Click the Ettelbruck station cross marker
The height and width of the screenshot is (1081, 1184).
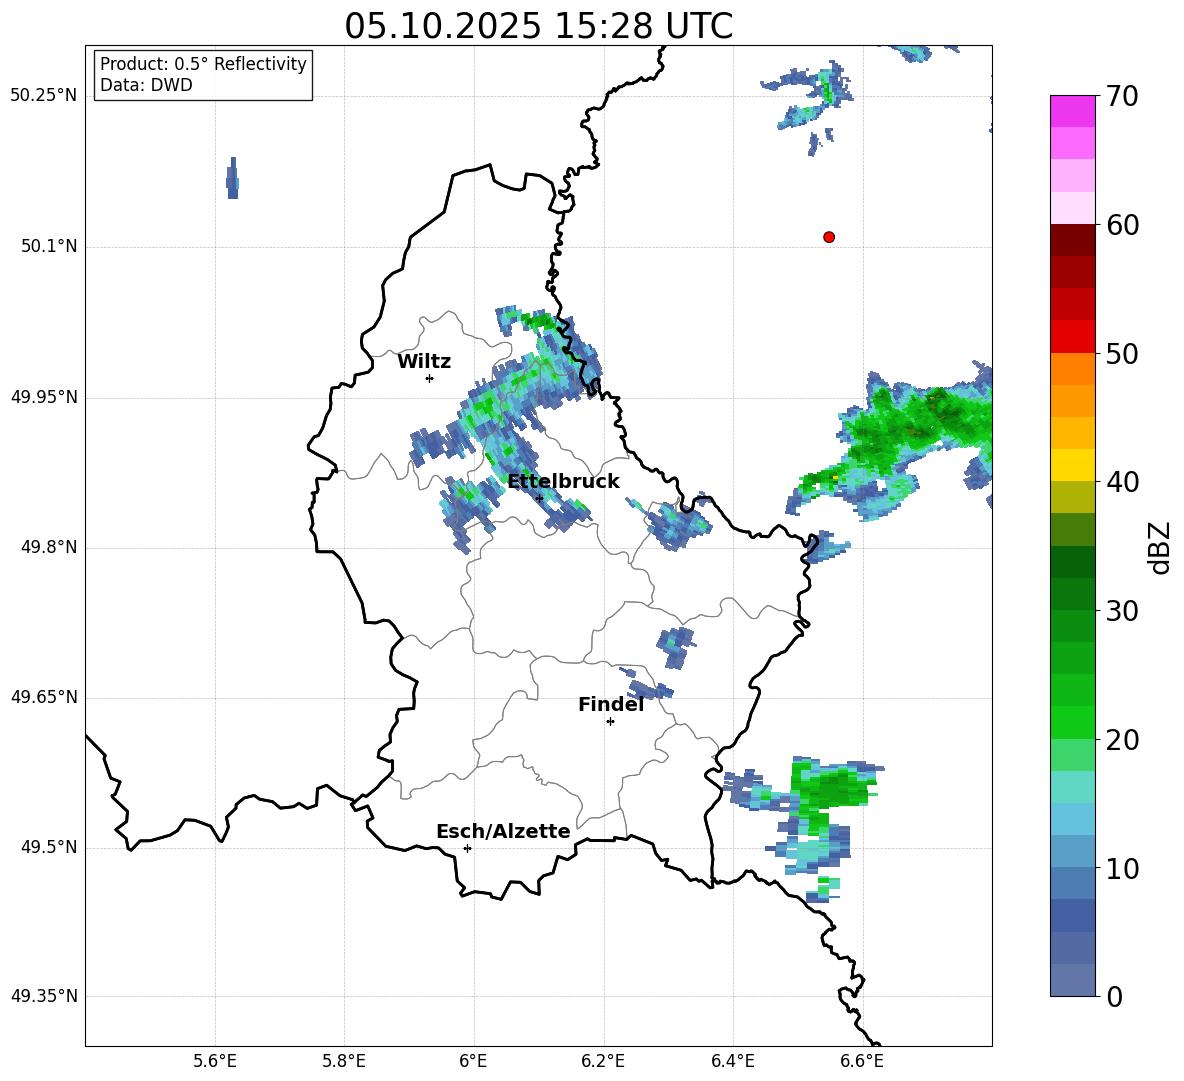tap(539, 498)
